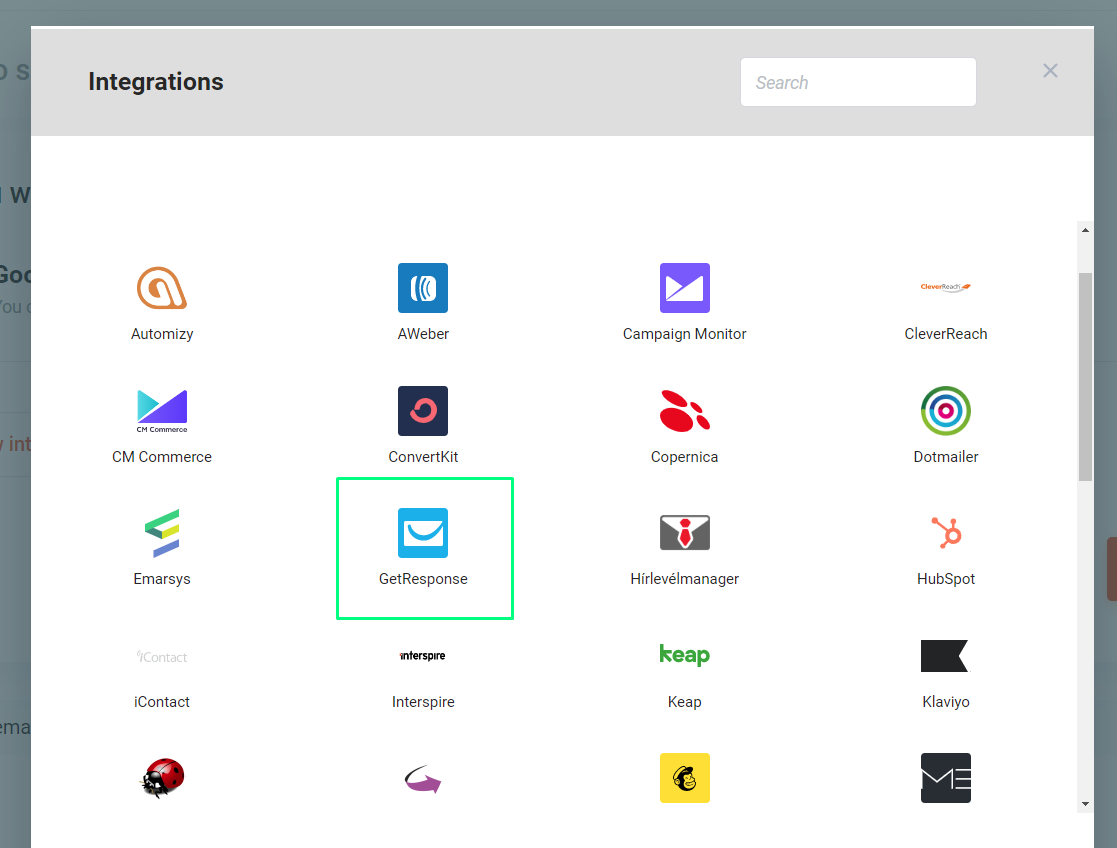Click the integrations list scrollbar thumb
Screen dimensions: 1117x848
pos(1085,377)
